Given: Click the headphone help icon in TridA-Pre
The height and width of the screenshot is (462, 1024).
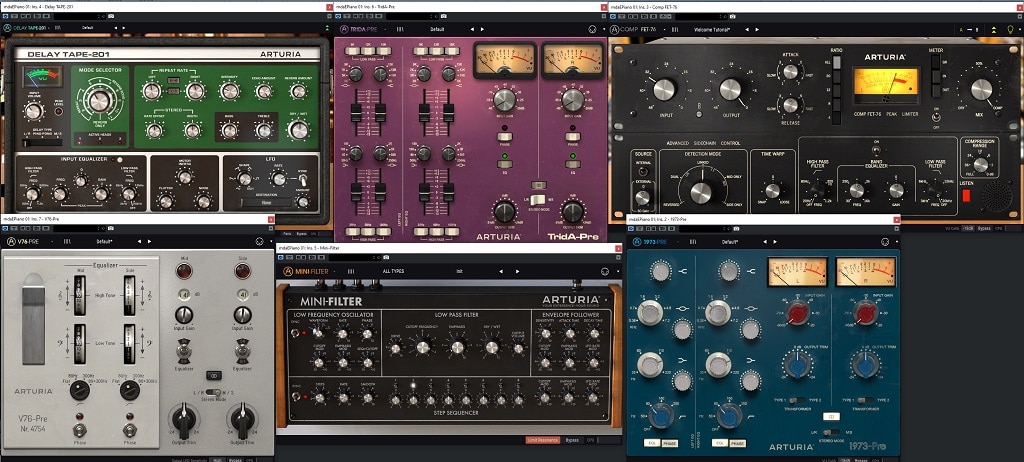Looking at the screenshot, I should (x=592, y=29).
